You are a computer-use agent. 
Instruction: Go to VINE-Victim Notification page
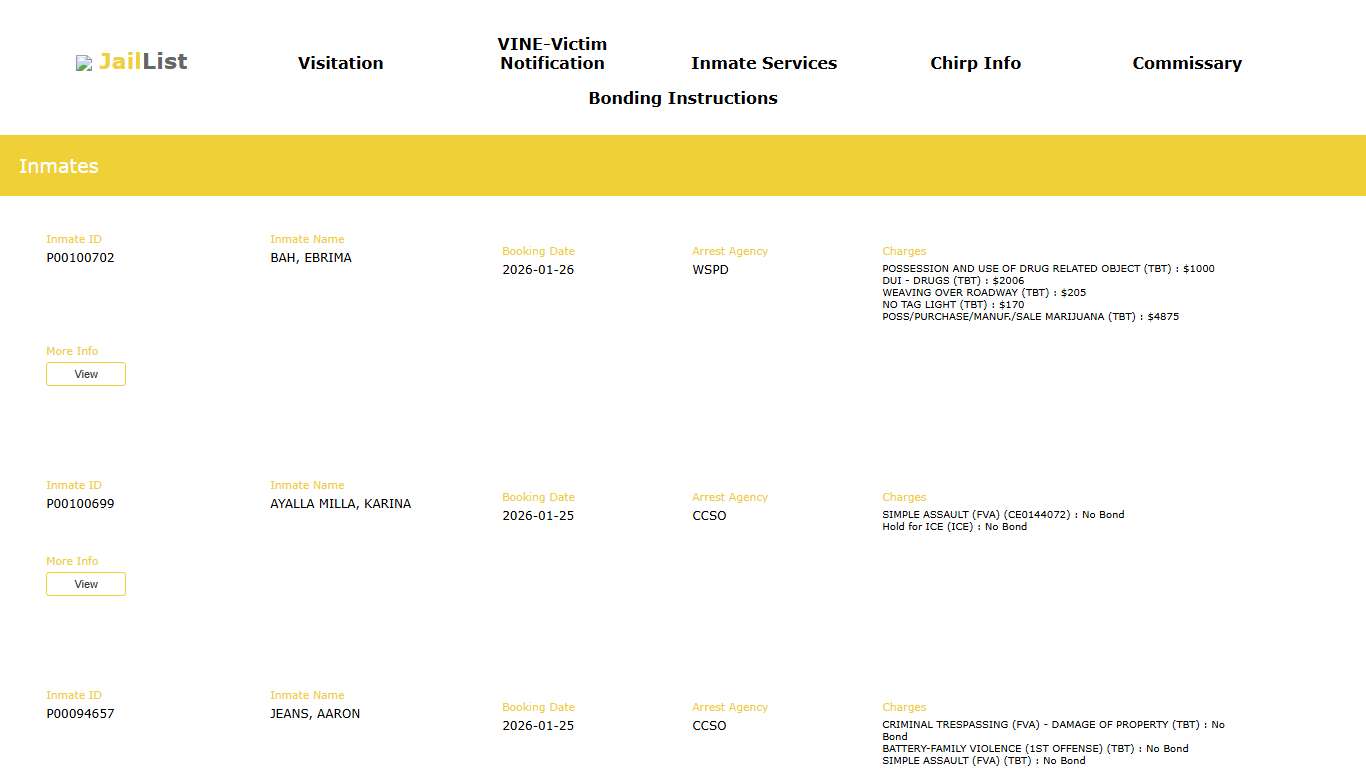coord(552,54)
